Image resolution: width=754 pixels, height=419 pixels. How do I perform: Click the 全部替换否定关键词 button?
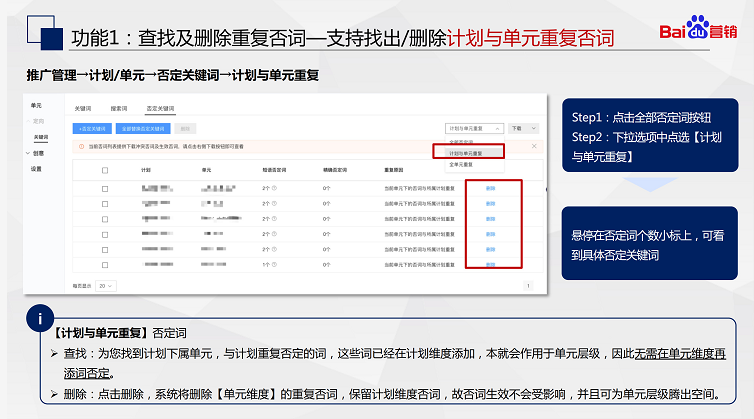coord(143,128)
